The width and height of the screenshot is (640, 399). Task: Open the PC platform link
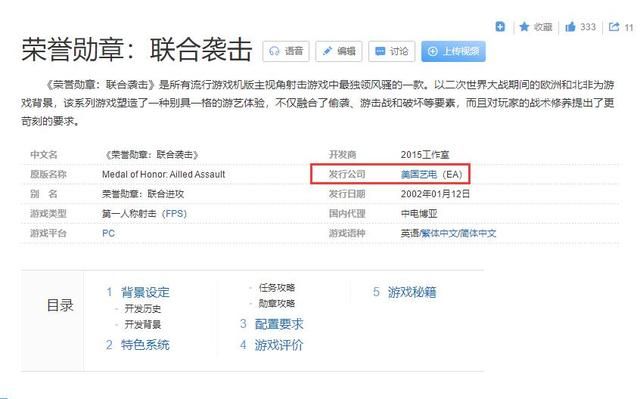[109, 233]
